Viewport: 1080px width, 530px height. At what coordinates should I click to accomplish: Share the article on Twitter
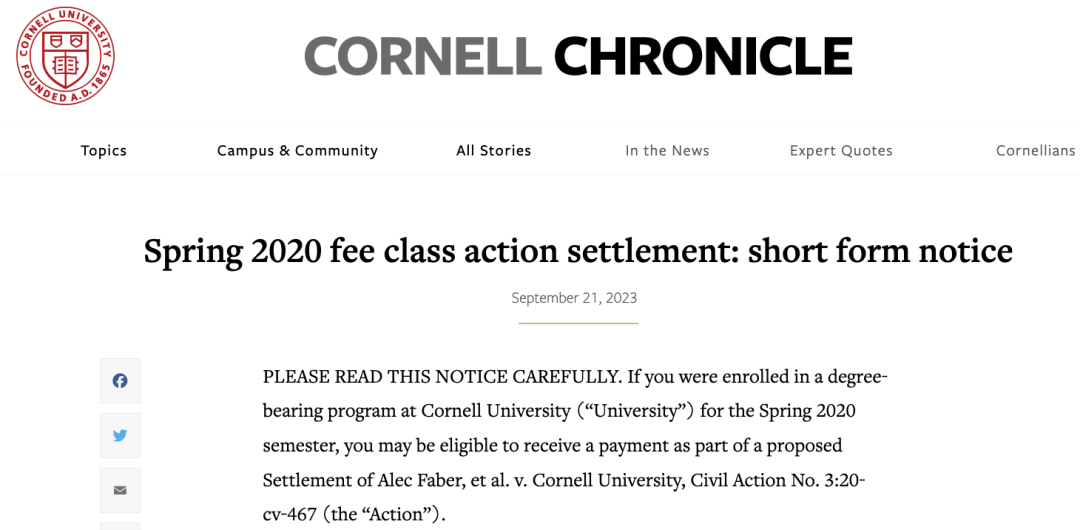(120, 436)
